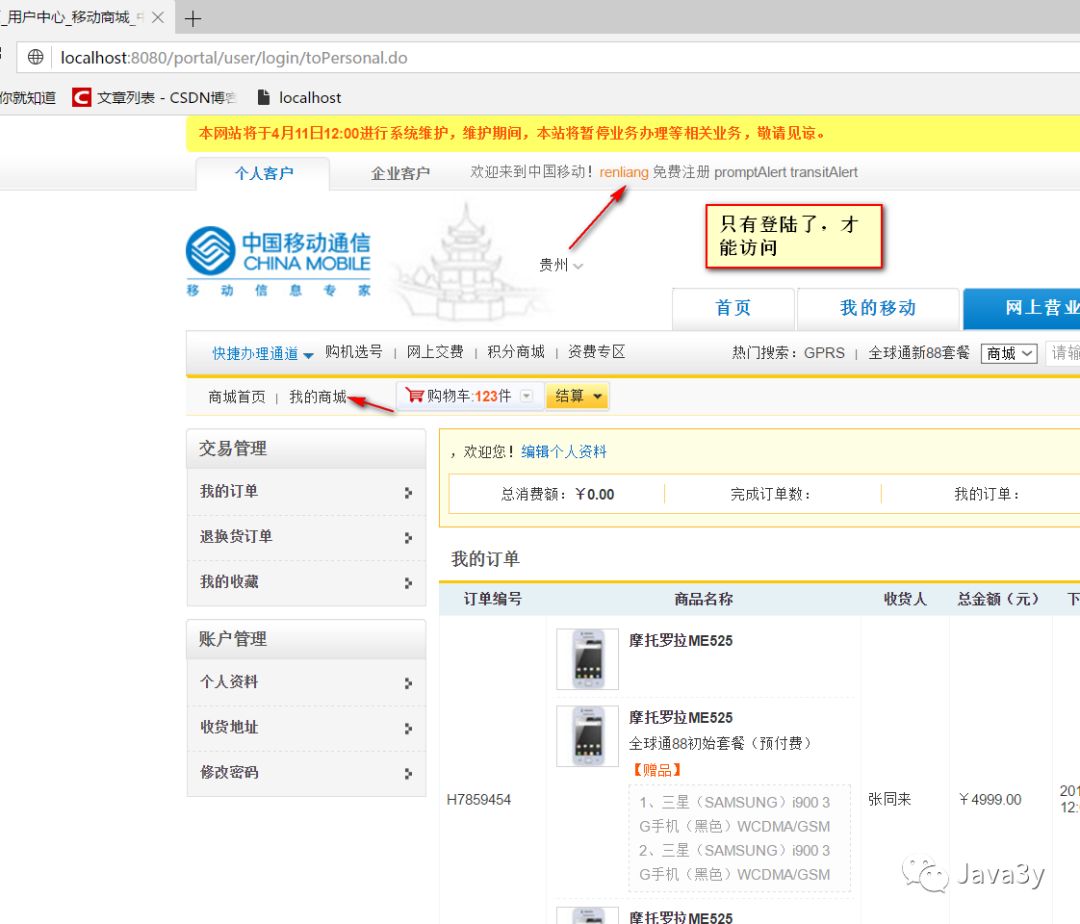Click the 摩托罗拉ME525 name above 全球通88初始套餐
Screen dimensions: 1080x924
pyautogui.click(x=681, y=717)
